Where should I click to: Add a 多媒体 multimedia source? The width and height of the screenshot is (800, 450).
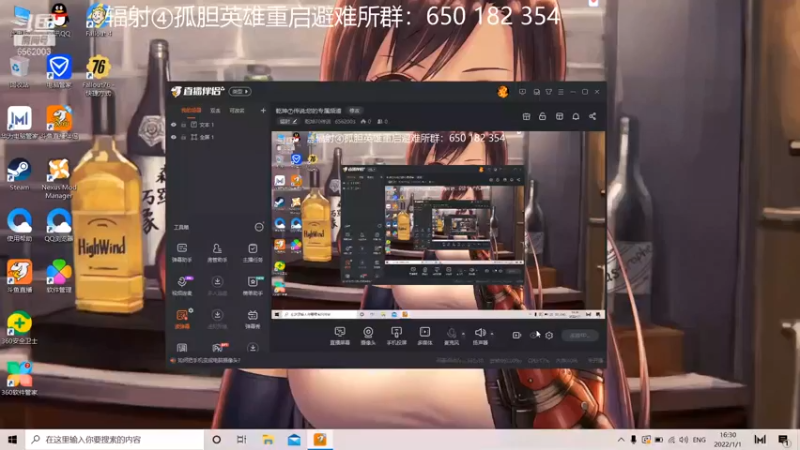(424, 336)
